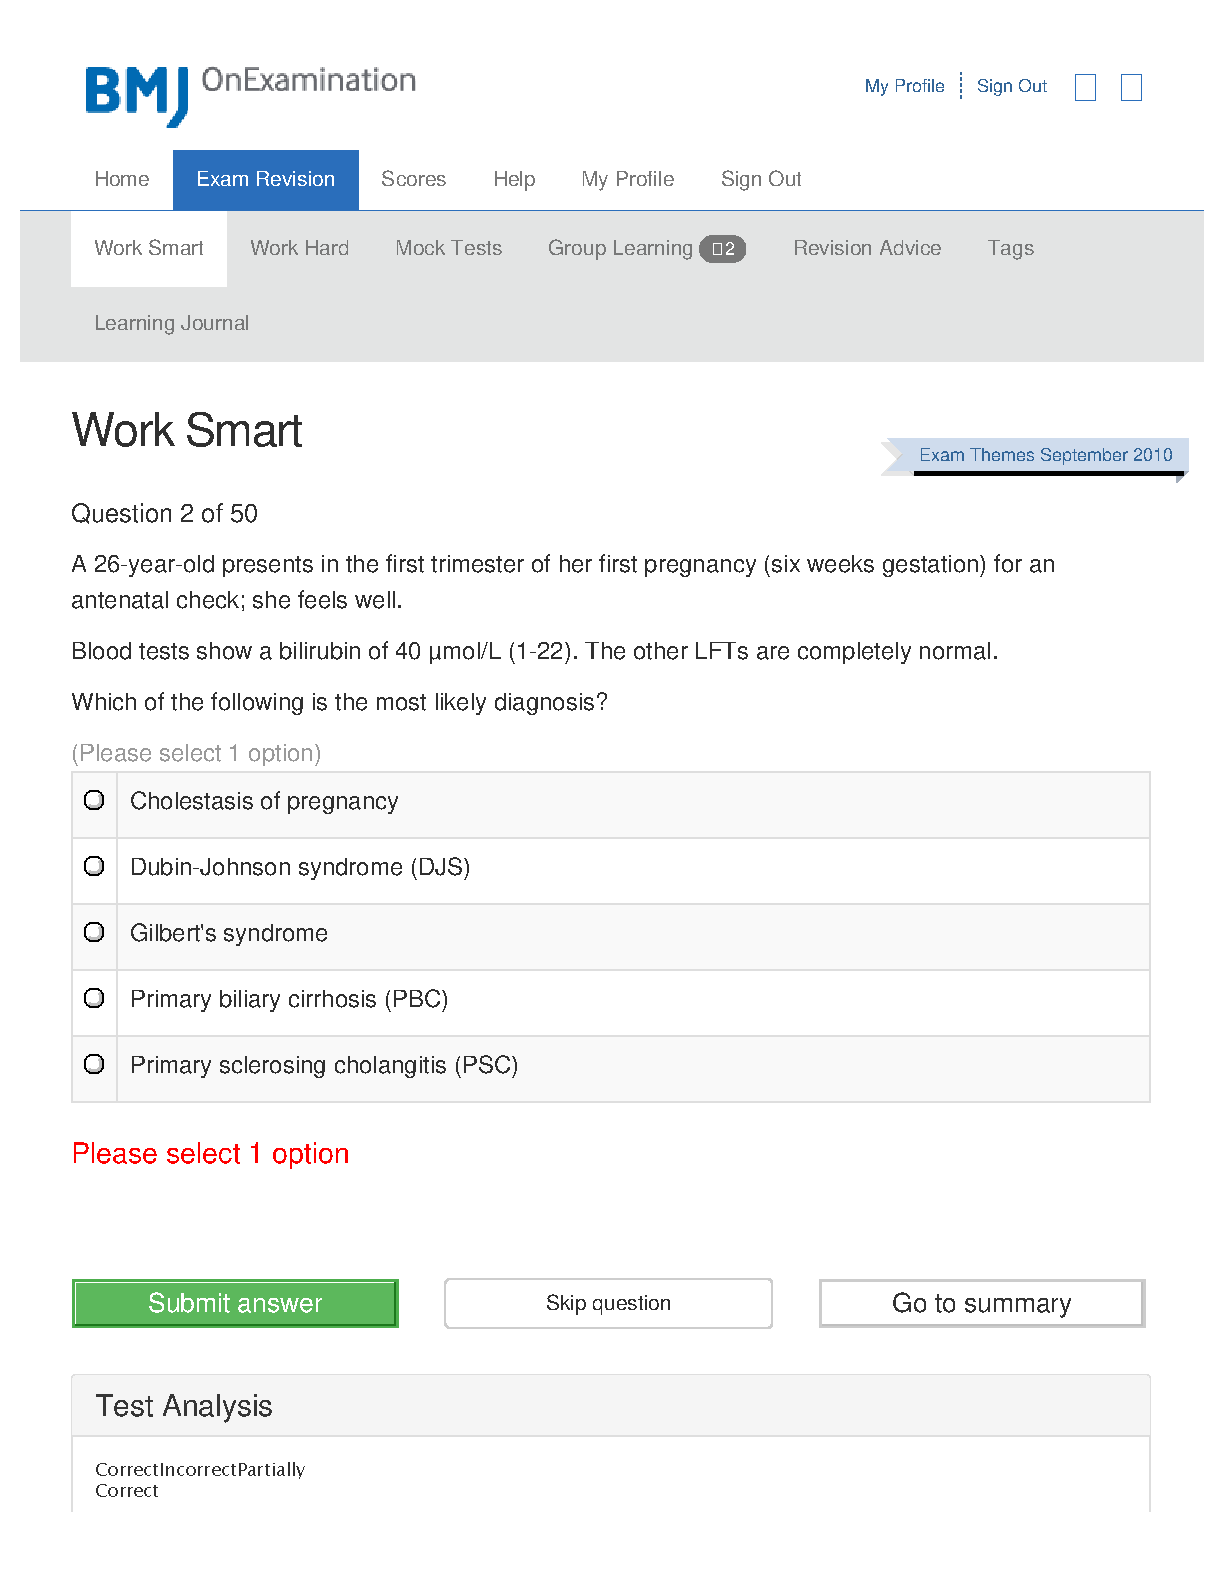Click the Go to summary button
The height and width of the screenshot is (1584, 1224).
[981, 1303]
